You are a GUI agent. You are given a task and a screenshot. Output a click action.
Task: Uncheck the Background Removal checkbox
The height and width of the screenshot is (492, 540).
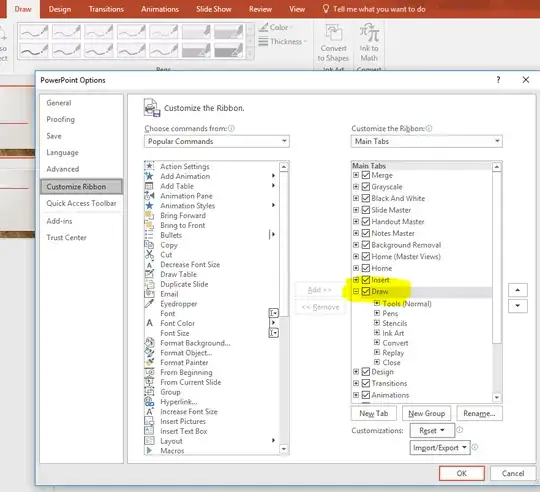click(x=366, y=245)
